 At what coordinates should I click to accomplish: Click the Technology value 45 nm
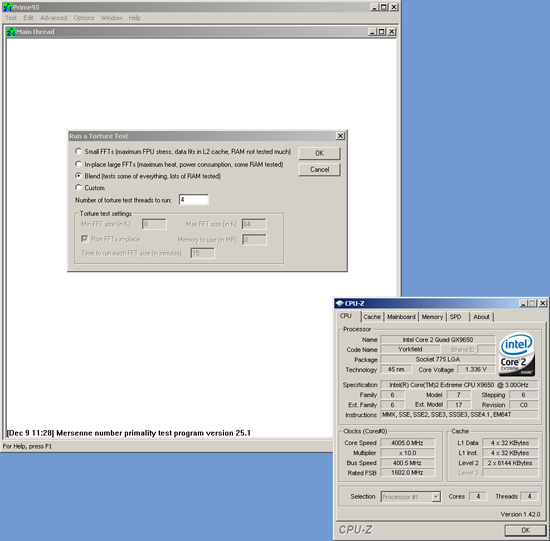pos(396,369)
